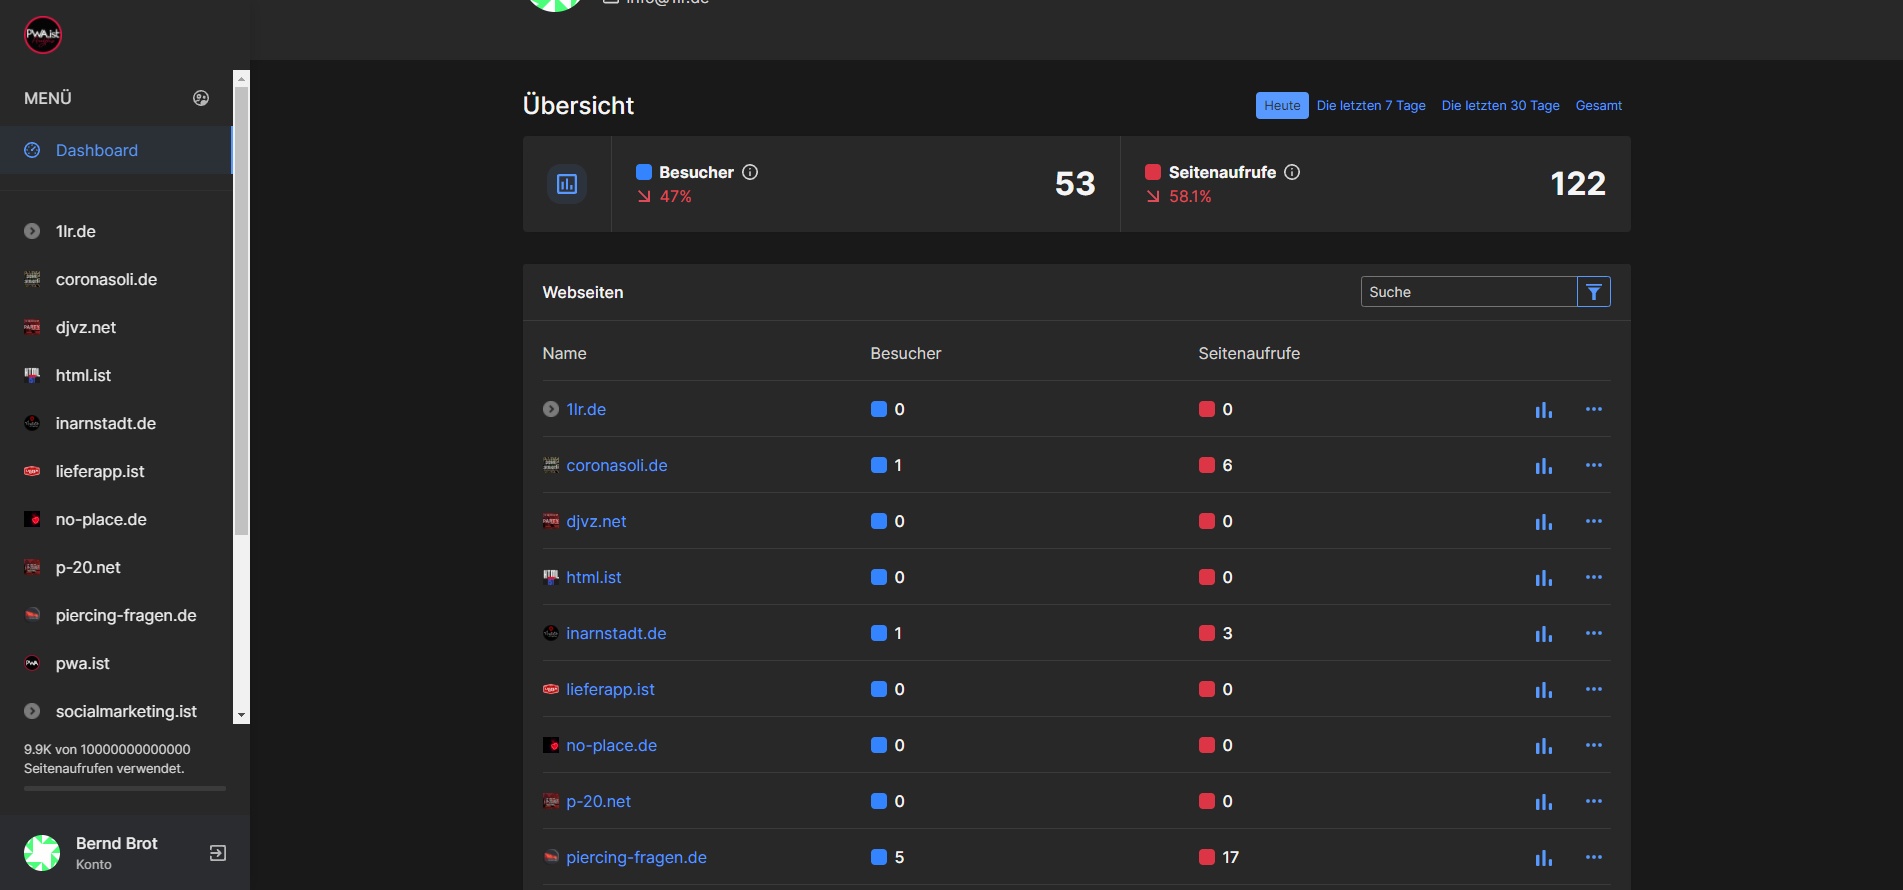Click the overview chart icon left of Besucher
This screenshot has width=1903, height=890.
pyautogui.click(x=567, y=184)
